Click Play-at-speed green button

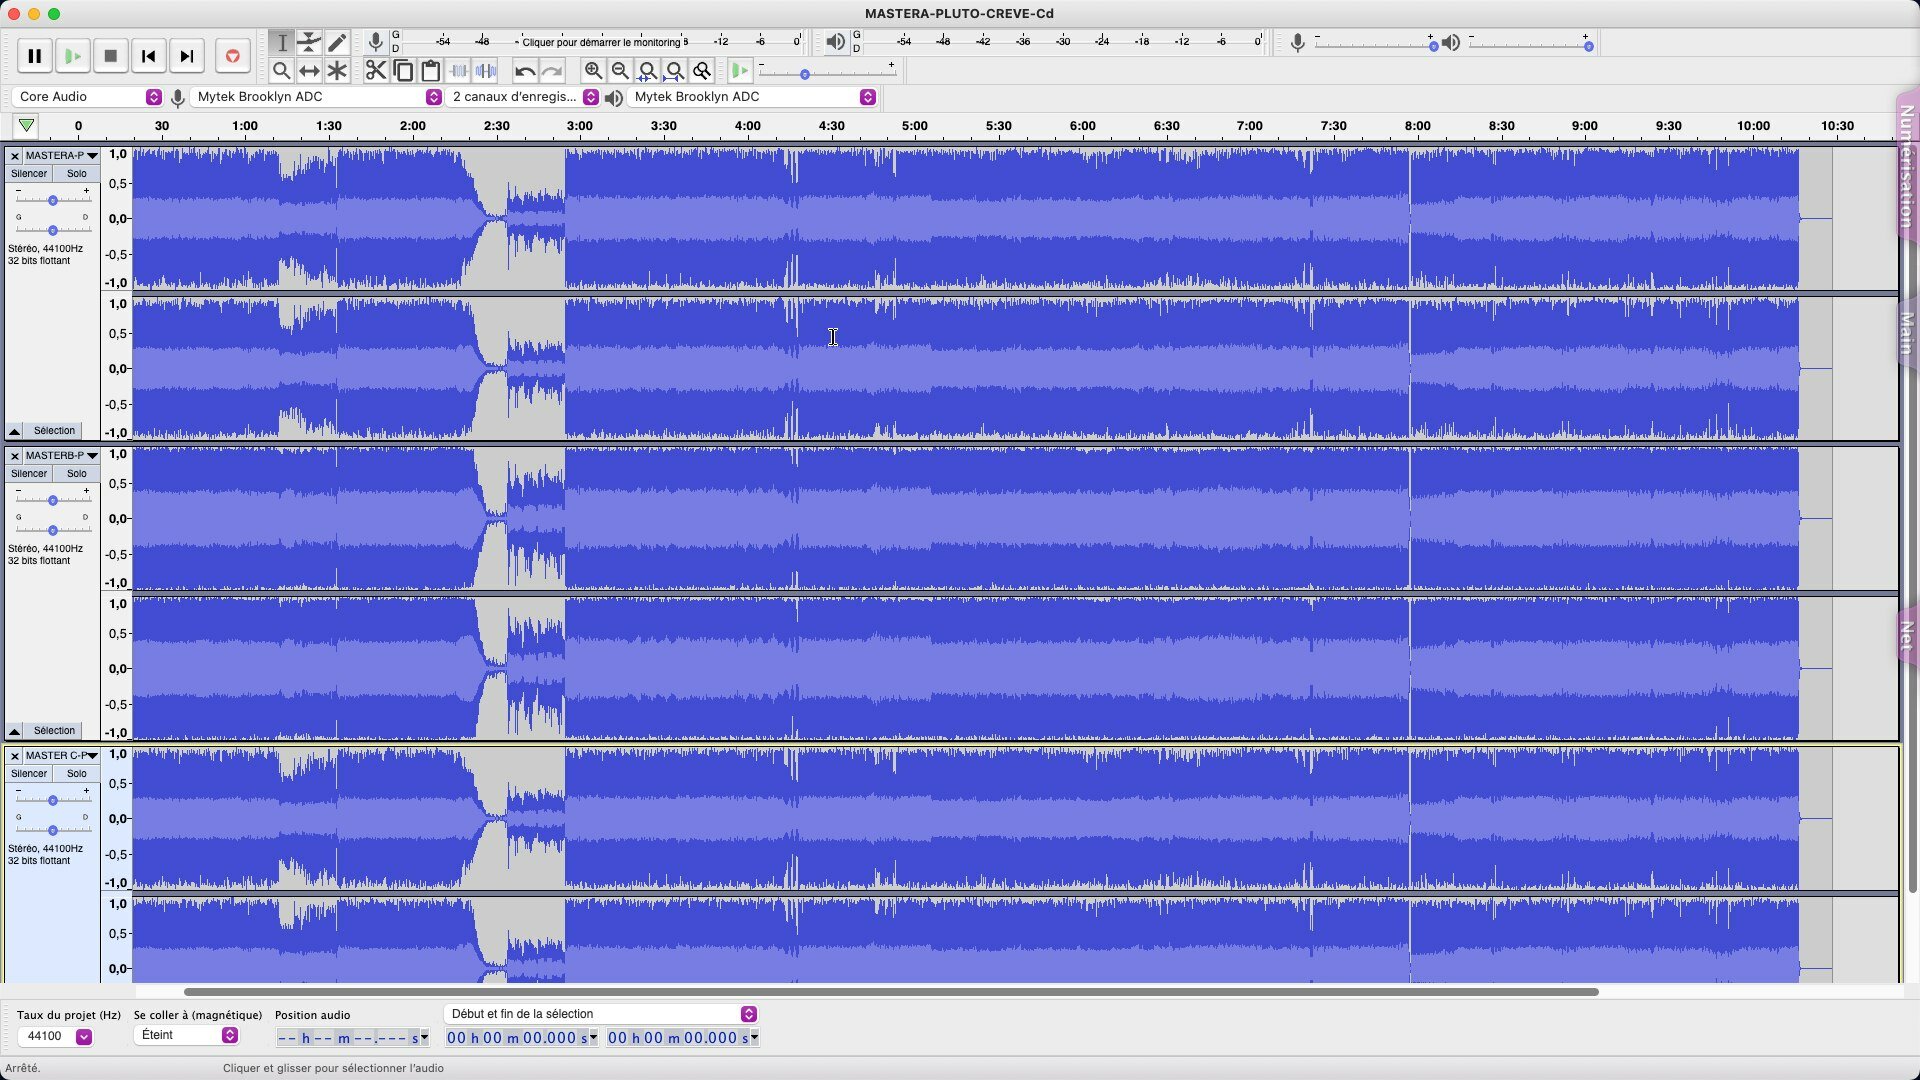click(x=740, y=70)
